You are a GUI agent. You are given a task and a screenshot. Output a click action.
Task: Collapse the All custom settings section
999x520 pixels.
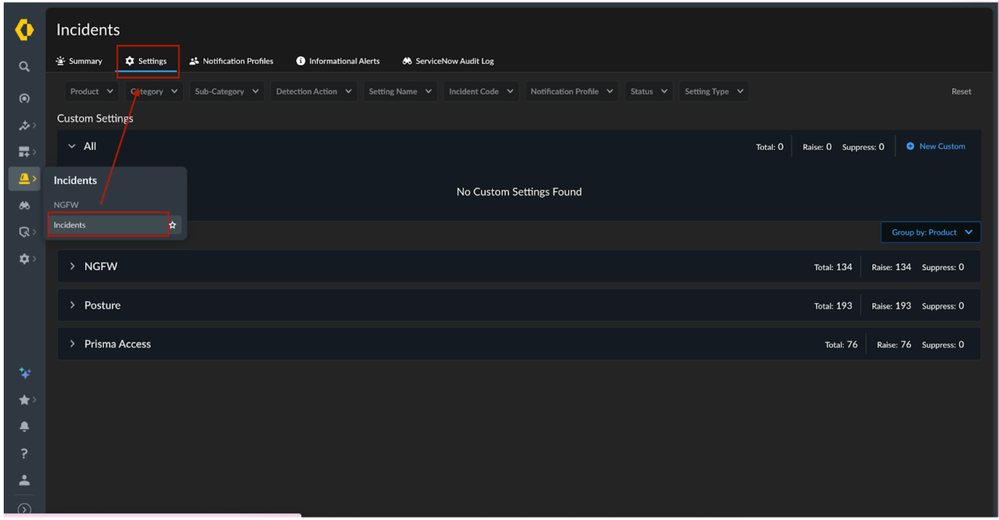click(72, 146)
